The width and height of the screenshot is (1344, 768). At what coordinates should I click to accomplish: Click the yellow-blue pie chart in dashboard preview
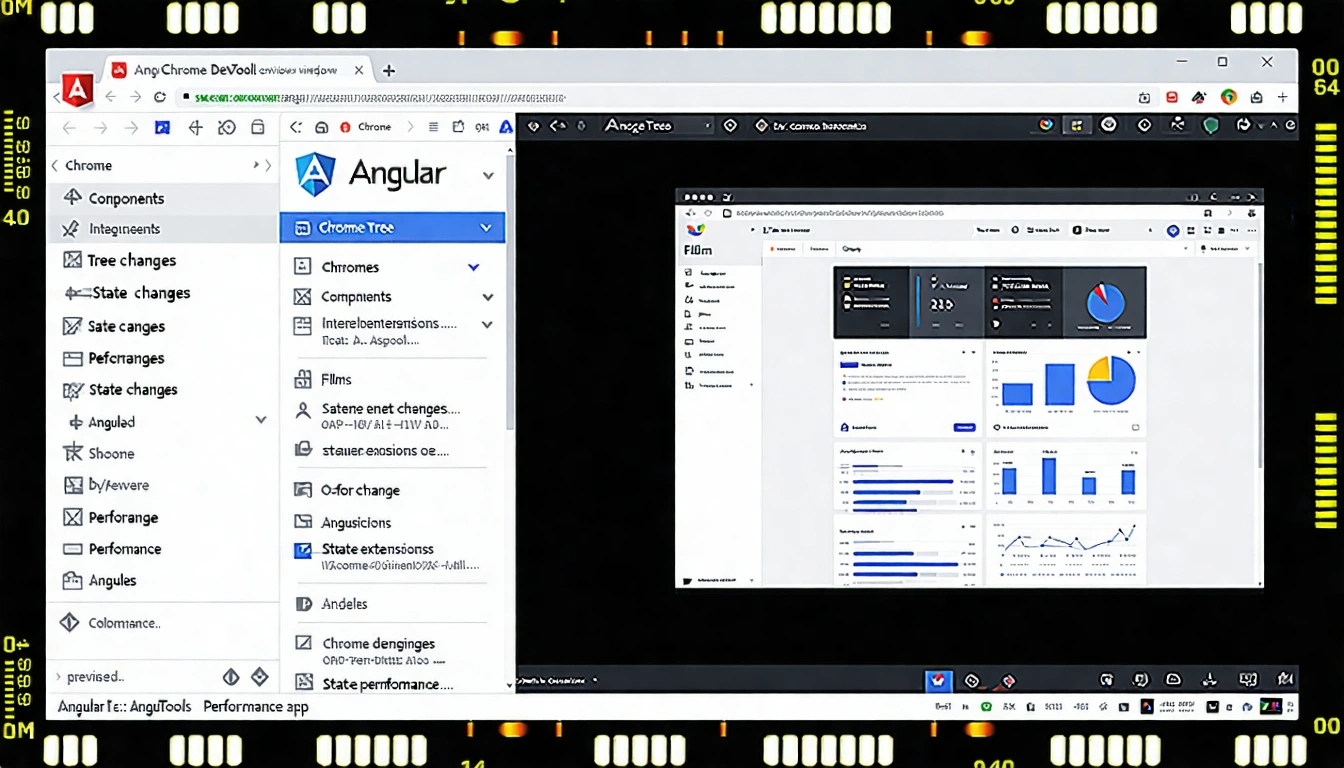(x=1110, y=381)
